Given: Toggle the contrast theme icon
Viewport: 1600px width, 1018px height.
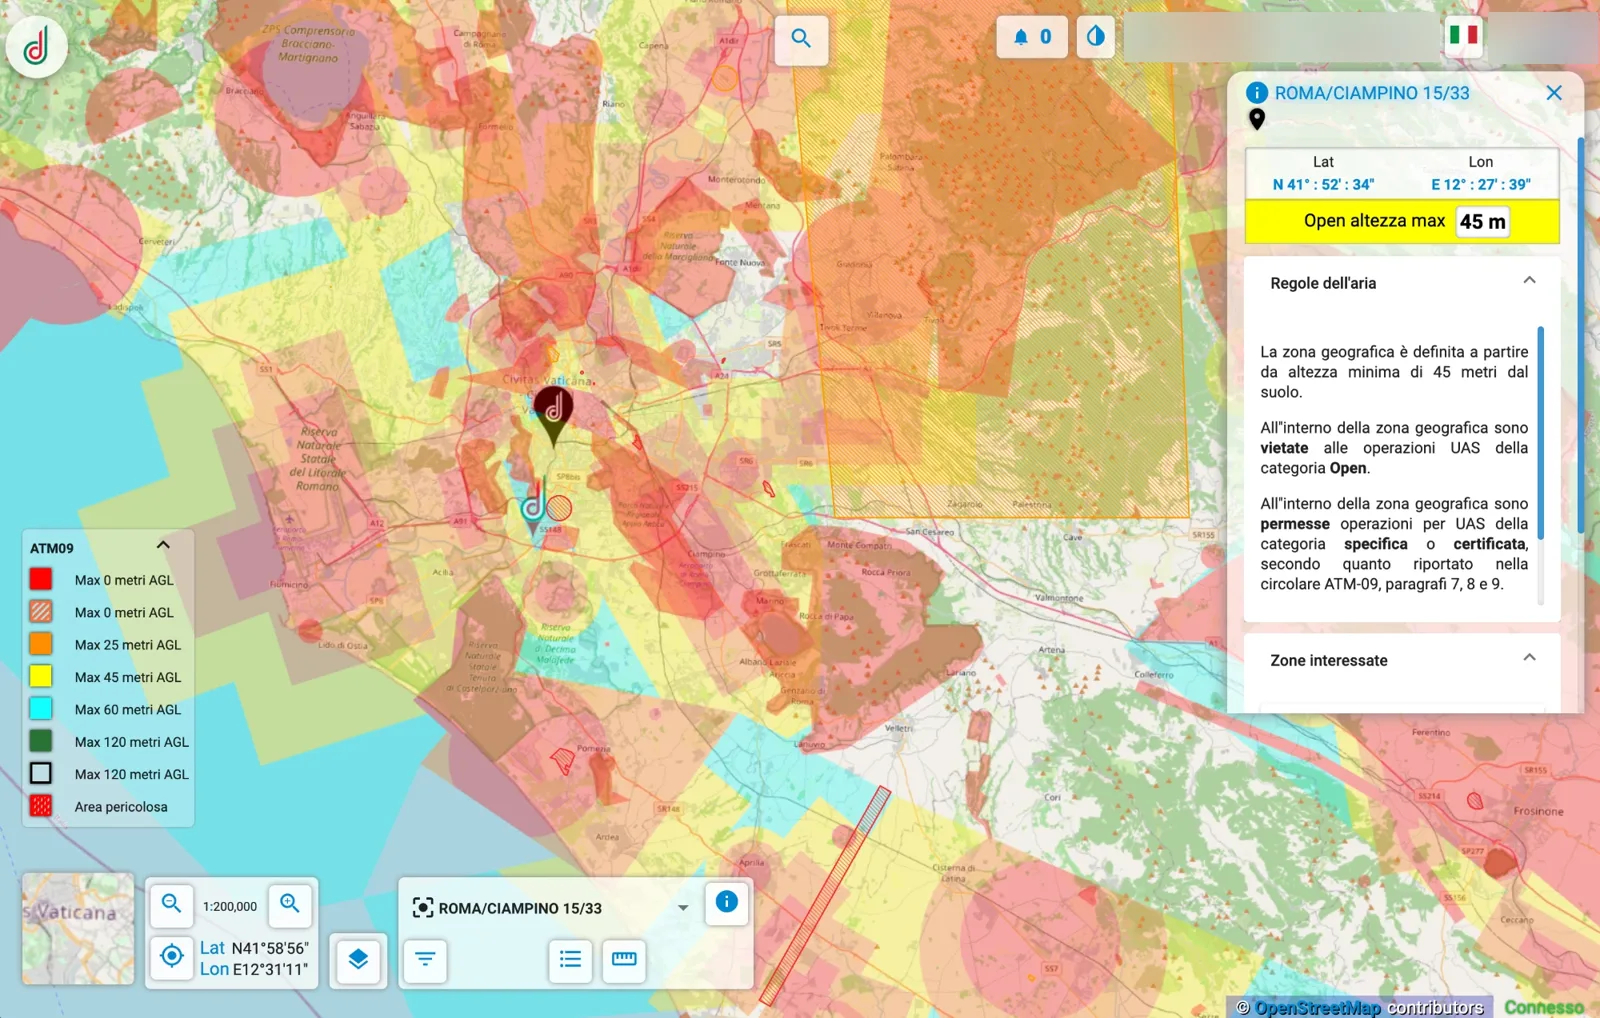Looking at the screenshot, I should click(x=1096, y=37).
